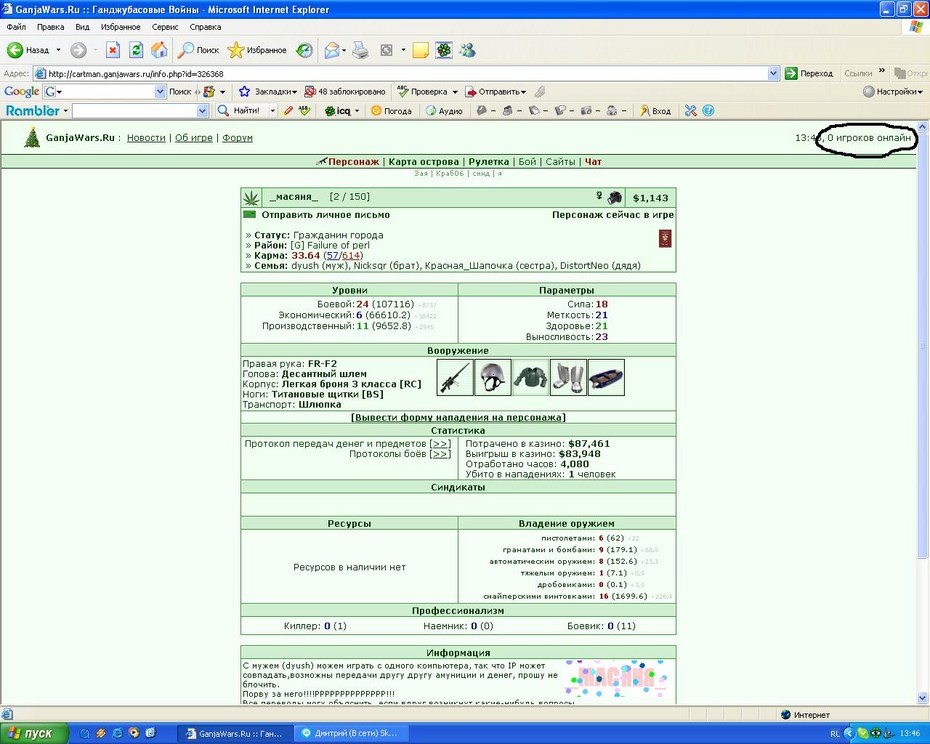Open the Print icon in toolbar
Image resolution: width=930 pixels, height=744 pixels.
[360, 50]
